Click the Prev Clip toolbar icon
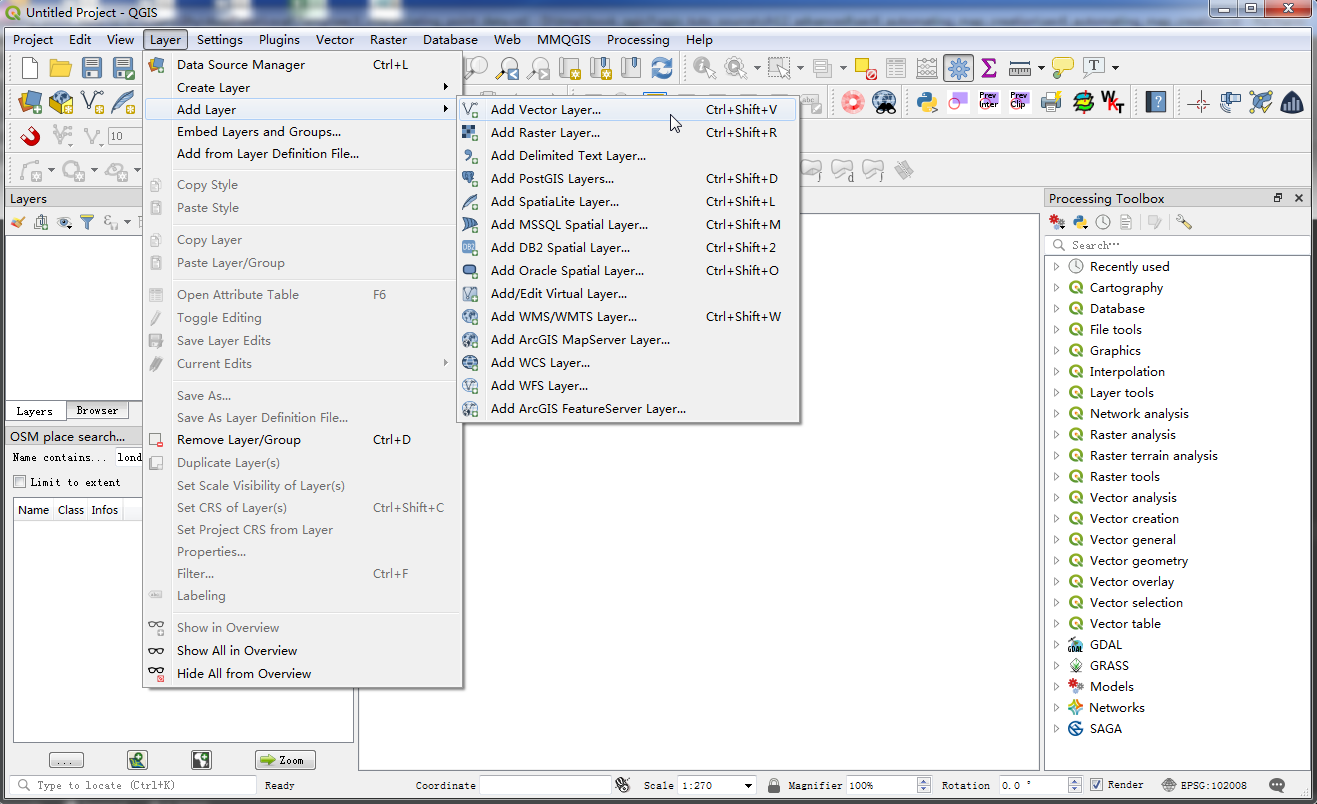 click(1019, 101)
